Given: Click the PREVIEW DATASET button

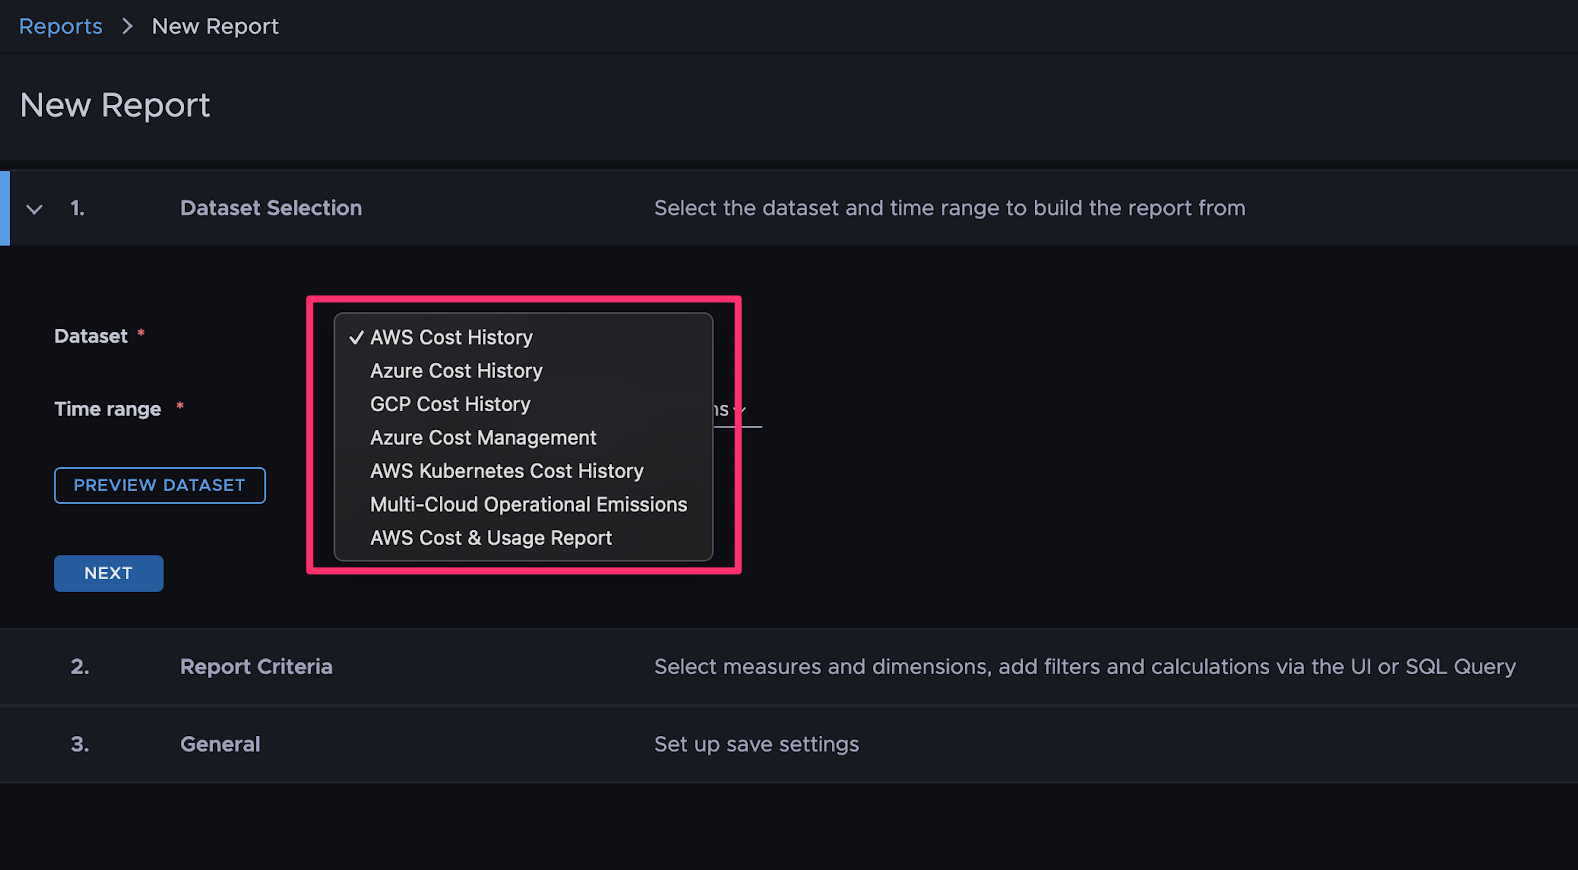Looking at the screenshot, I should pos(160,485).
